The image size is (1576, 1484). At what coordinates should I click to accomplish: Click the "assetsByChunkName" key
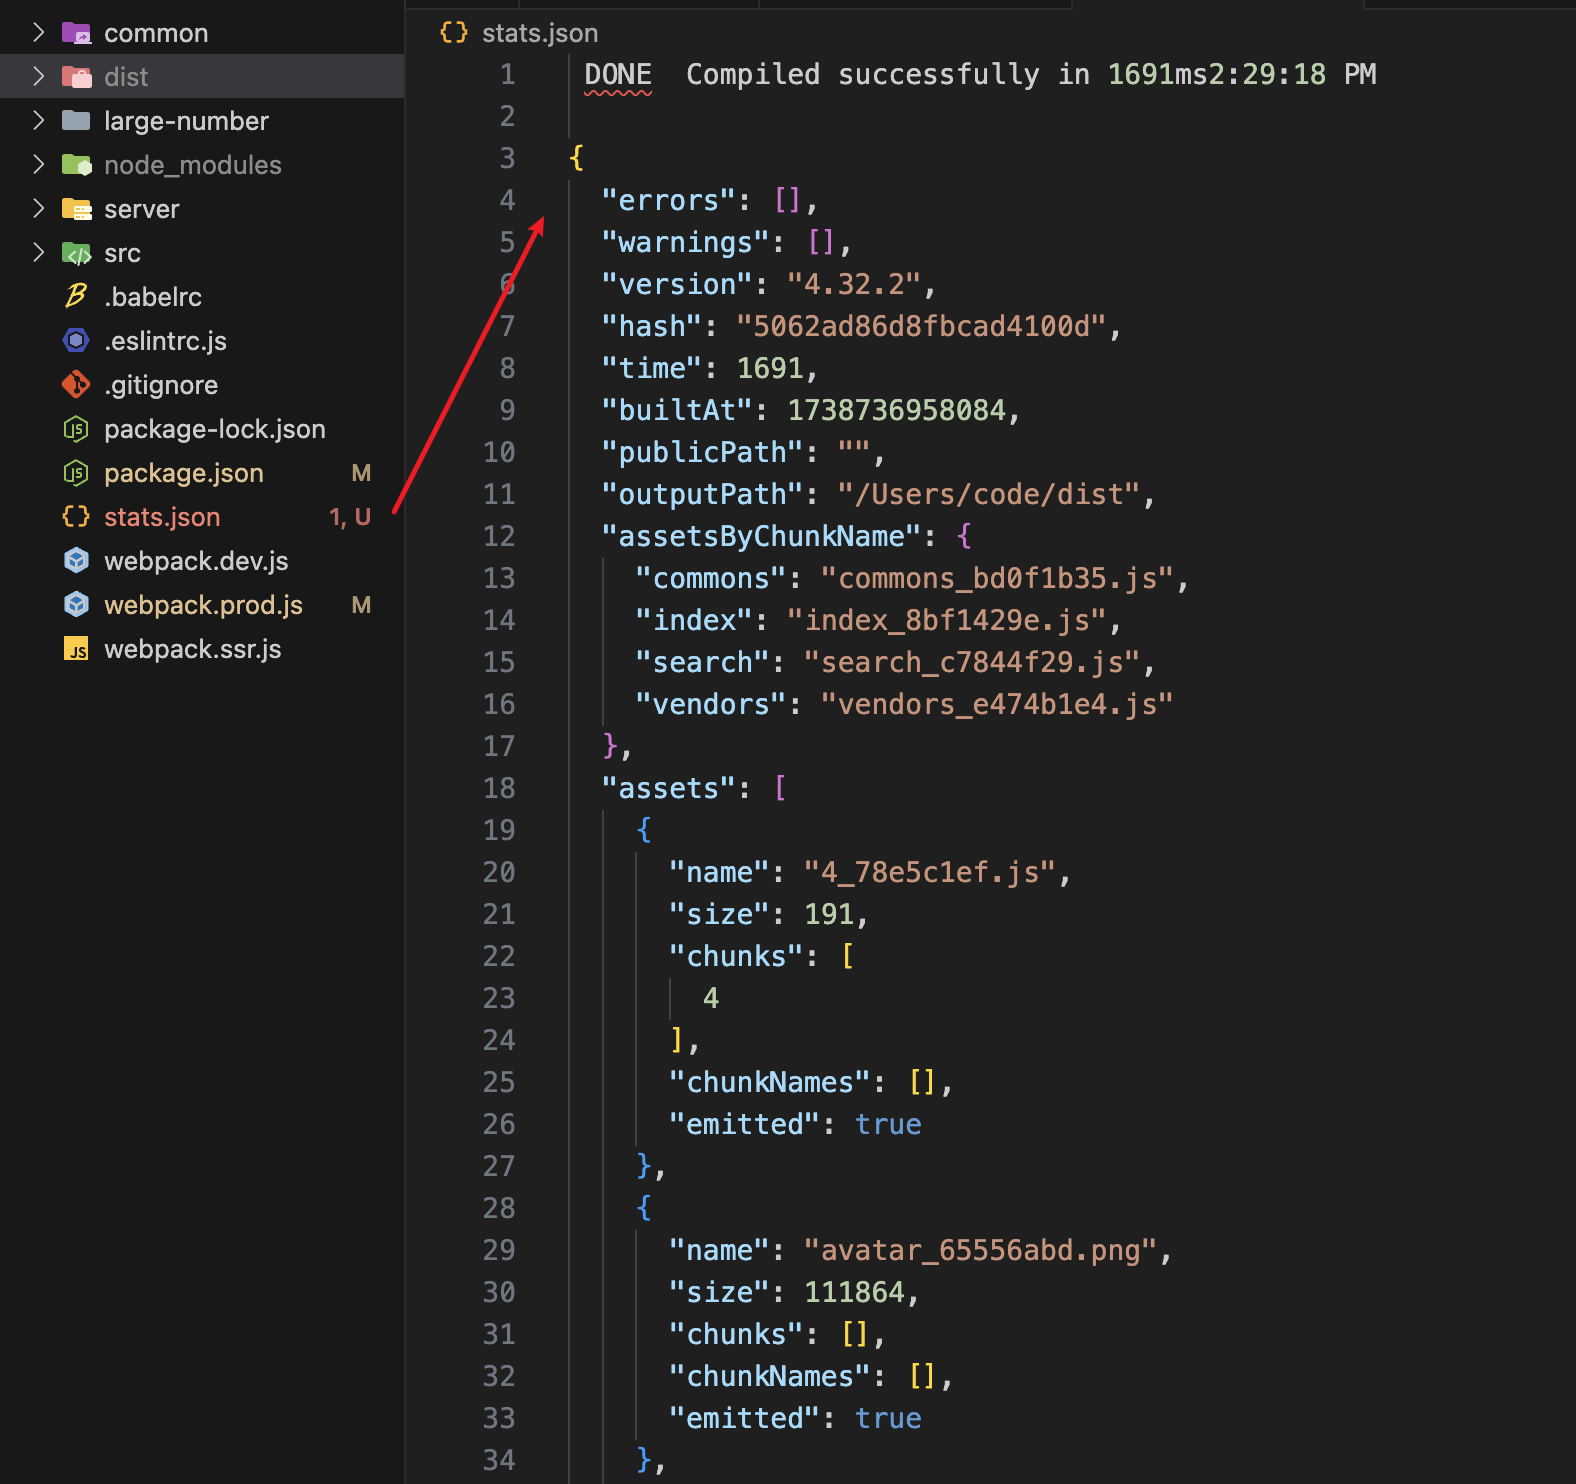click(x=761, y=536)
